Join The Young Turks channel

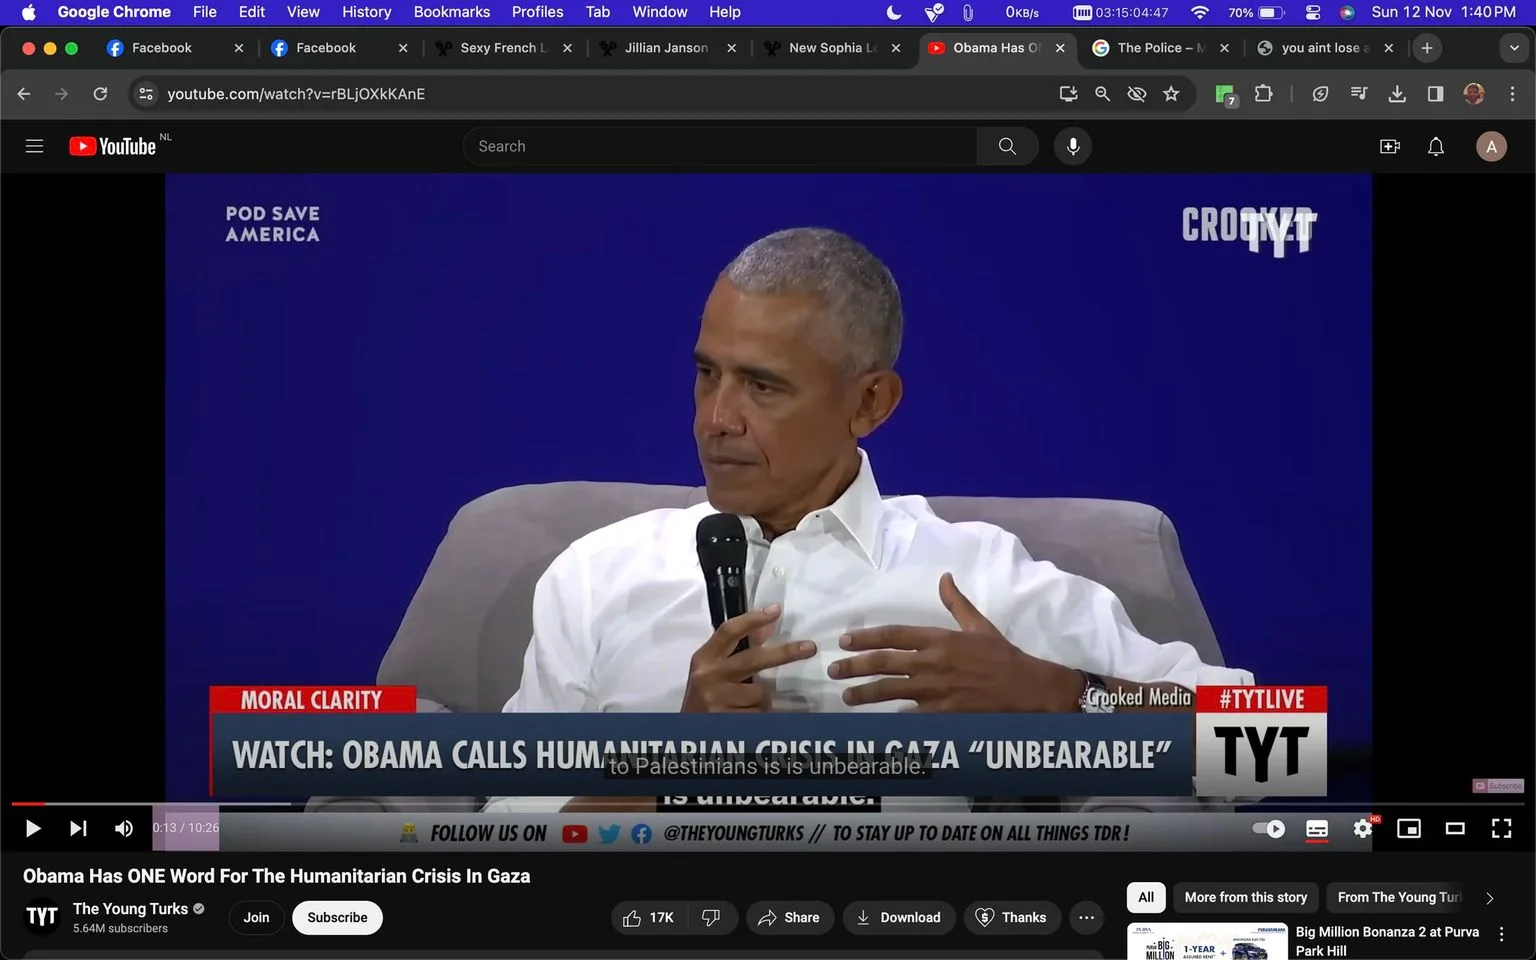[x=256, y=917]
